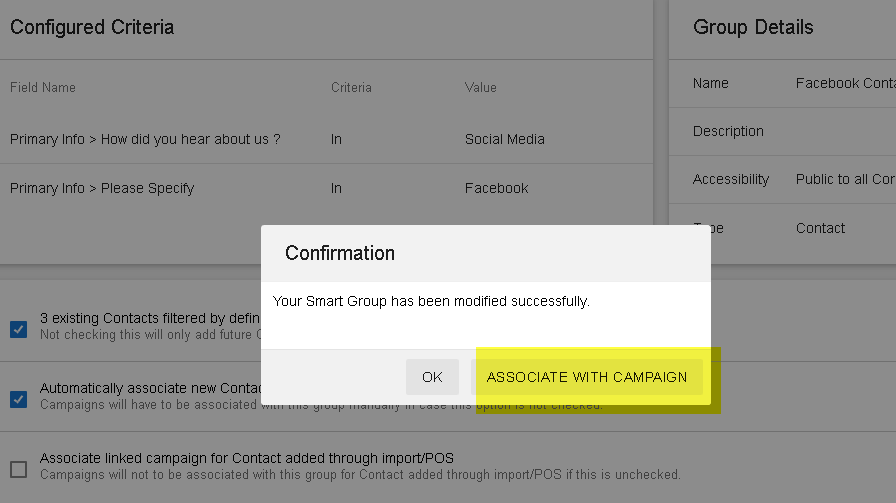Click the Criteria column header
The width and height of the screenshot is (896, 503).
[351, 87]
